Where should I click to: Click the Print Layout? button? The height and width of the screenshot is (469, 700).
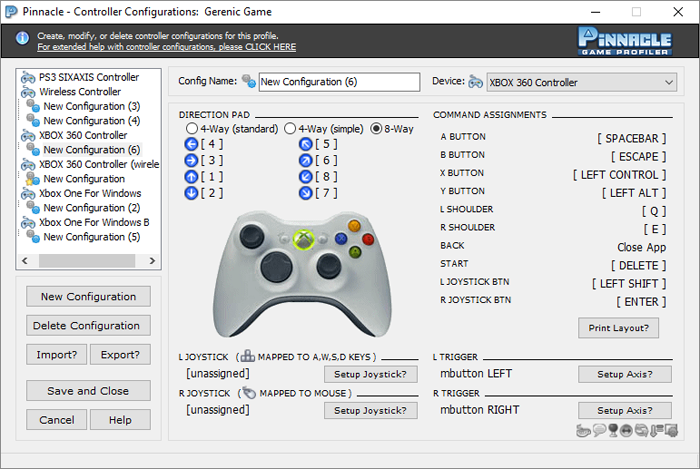[x=618, y=328]
